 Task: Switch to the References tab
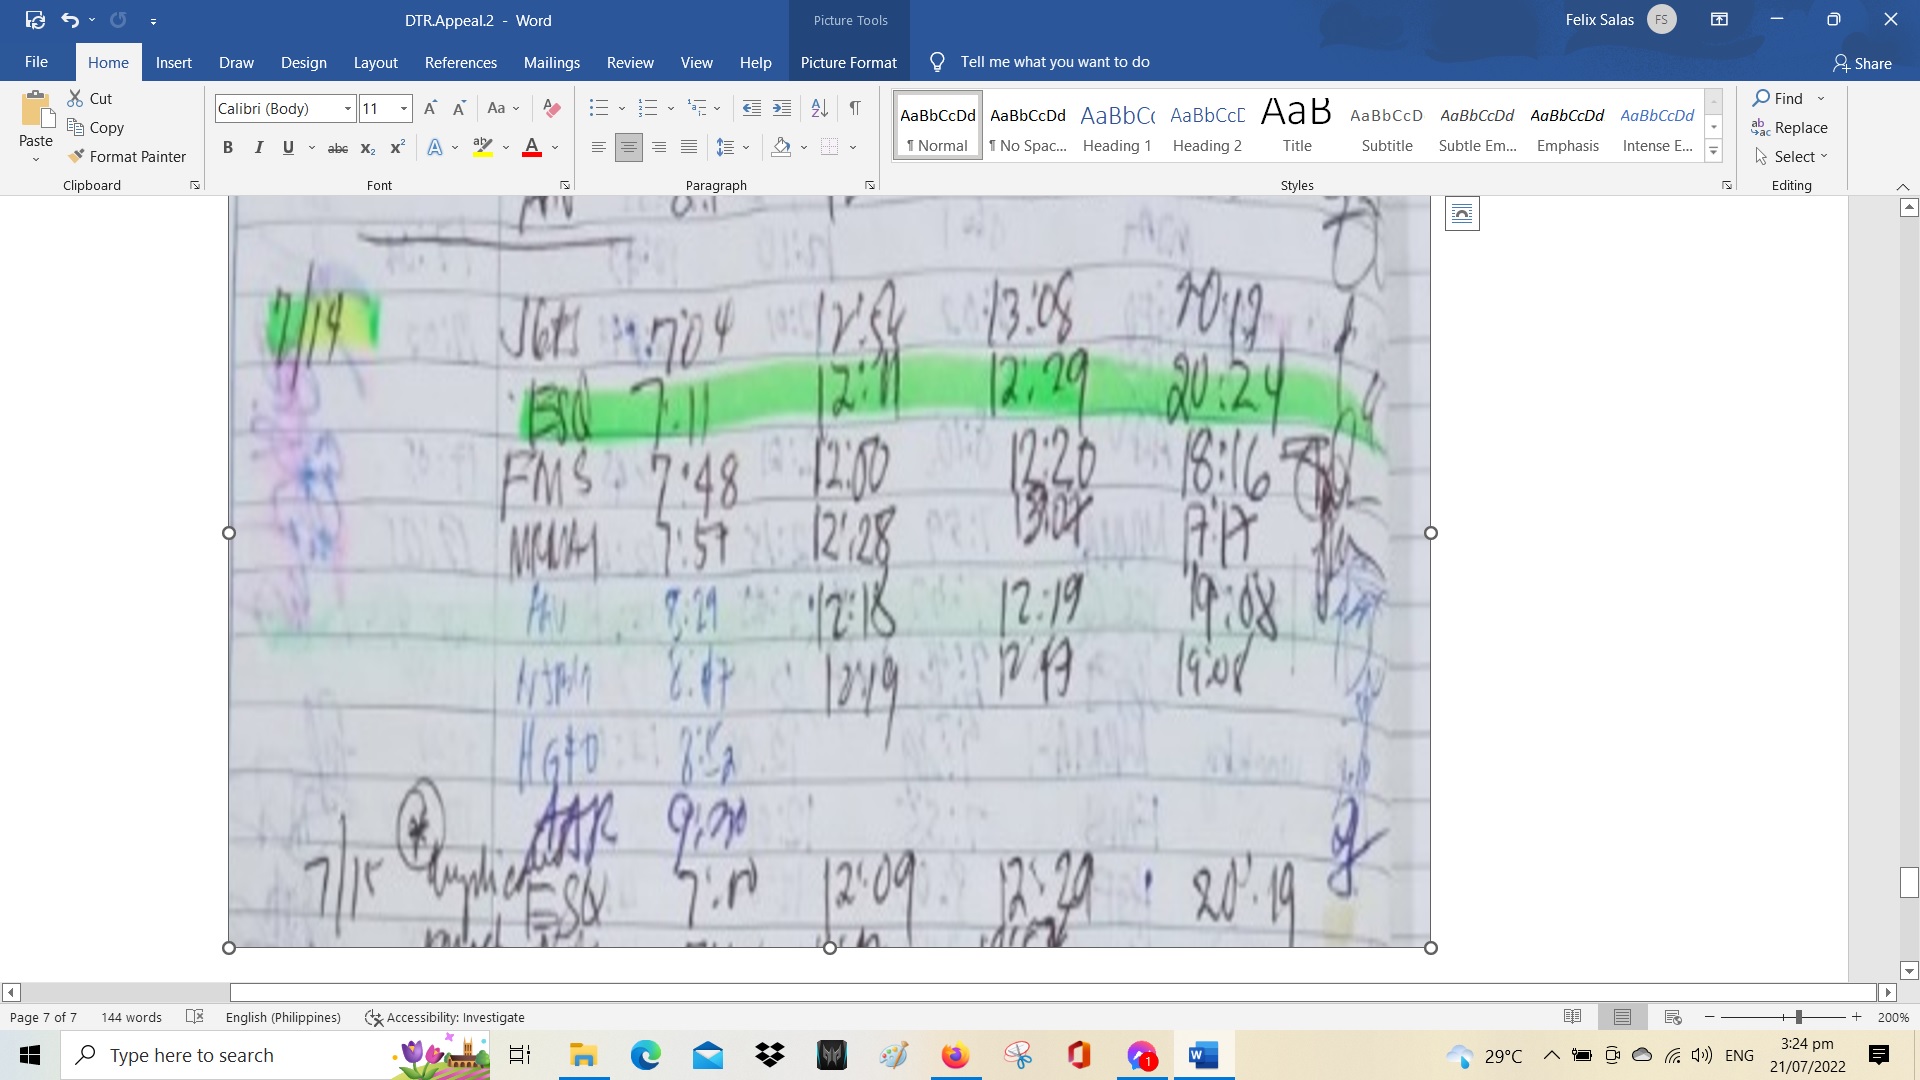point(460,62)
